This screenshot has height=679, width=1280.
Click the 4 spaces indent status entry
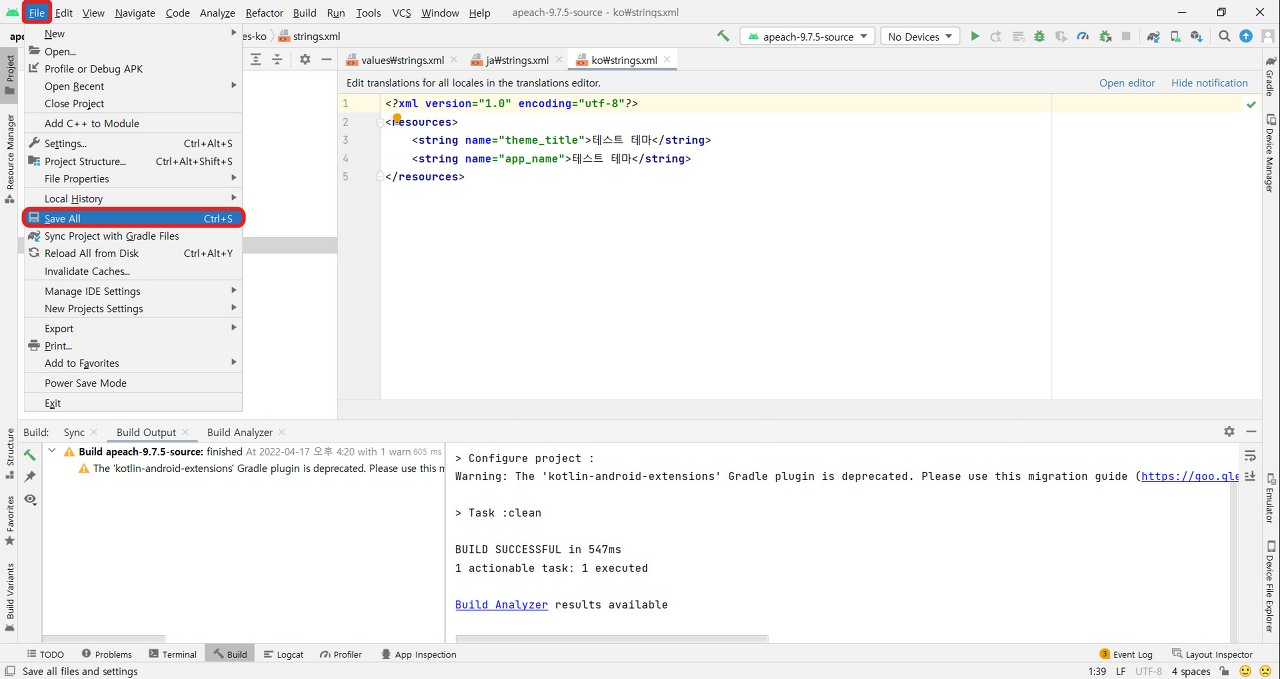(1191, 671)
